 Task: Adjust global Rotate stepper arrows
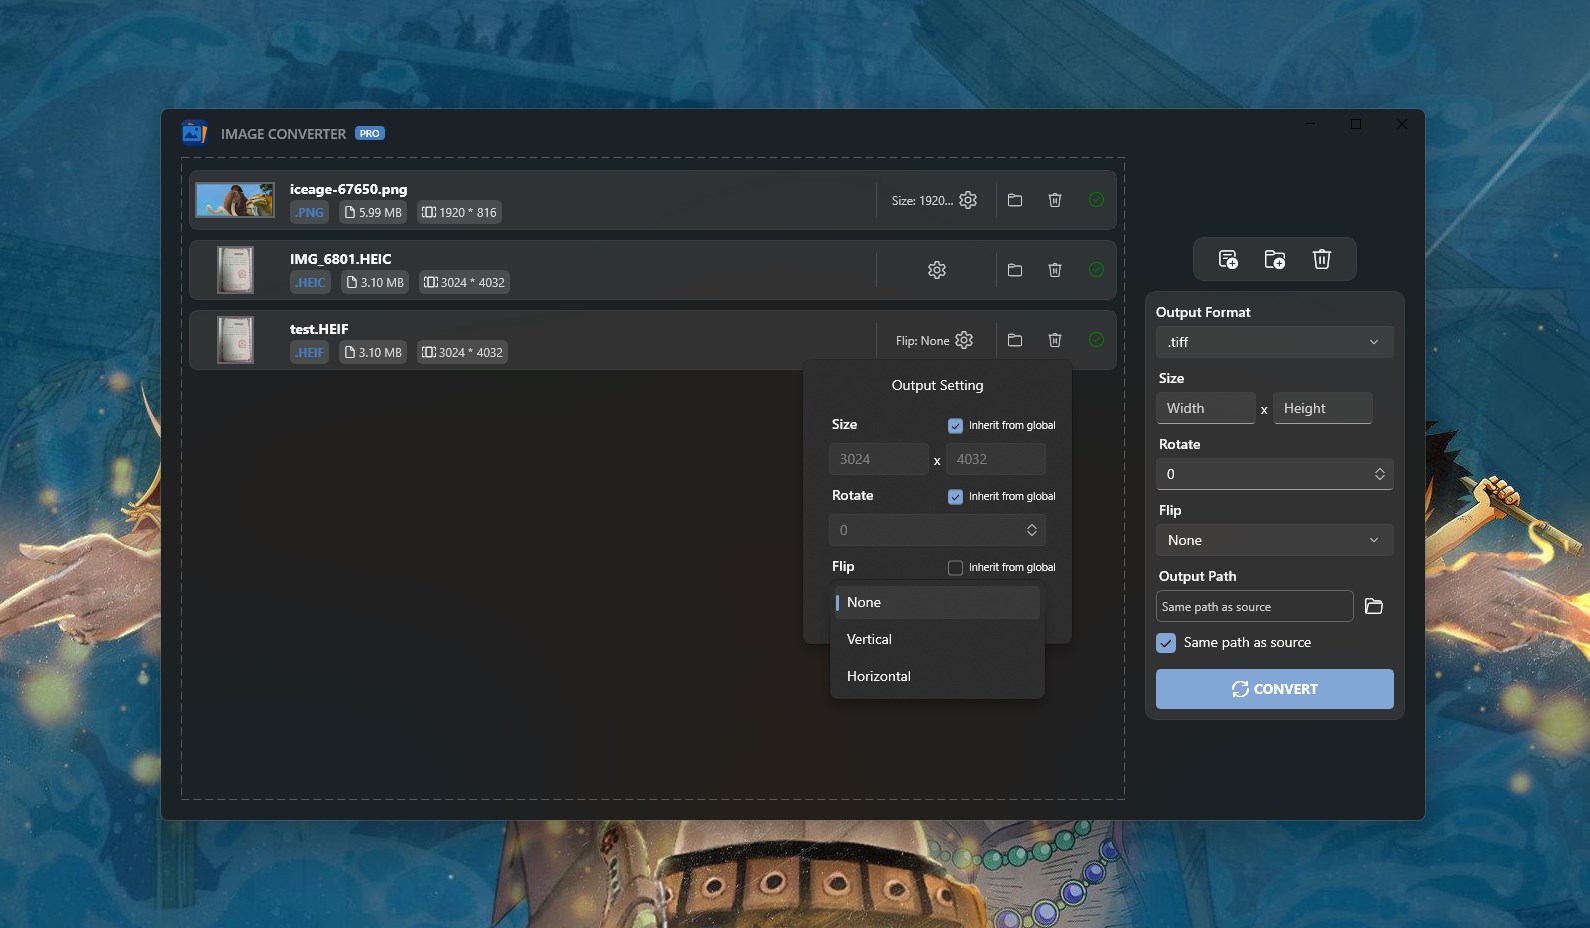pos(1380,474)
